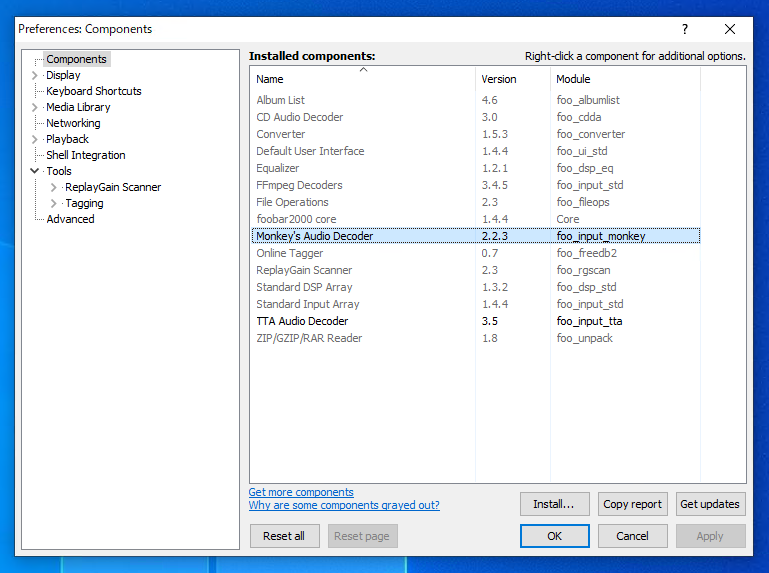Click the Install... button
The image size is (769, 573).
(555, 504)
